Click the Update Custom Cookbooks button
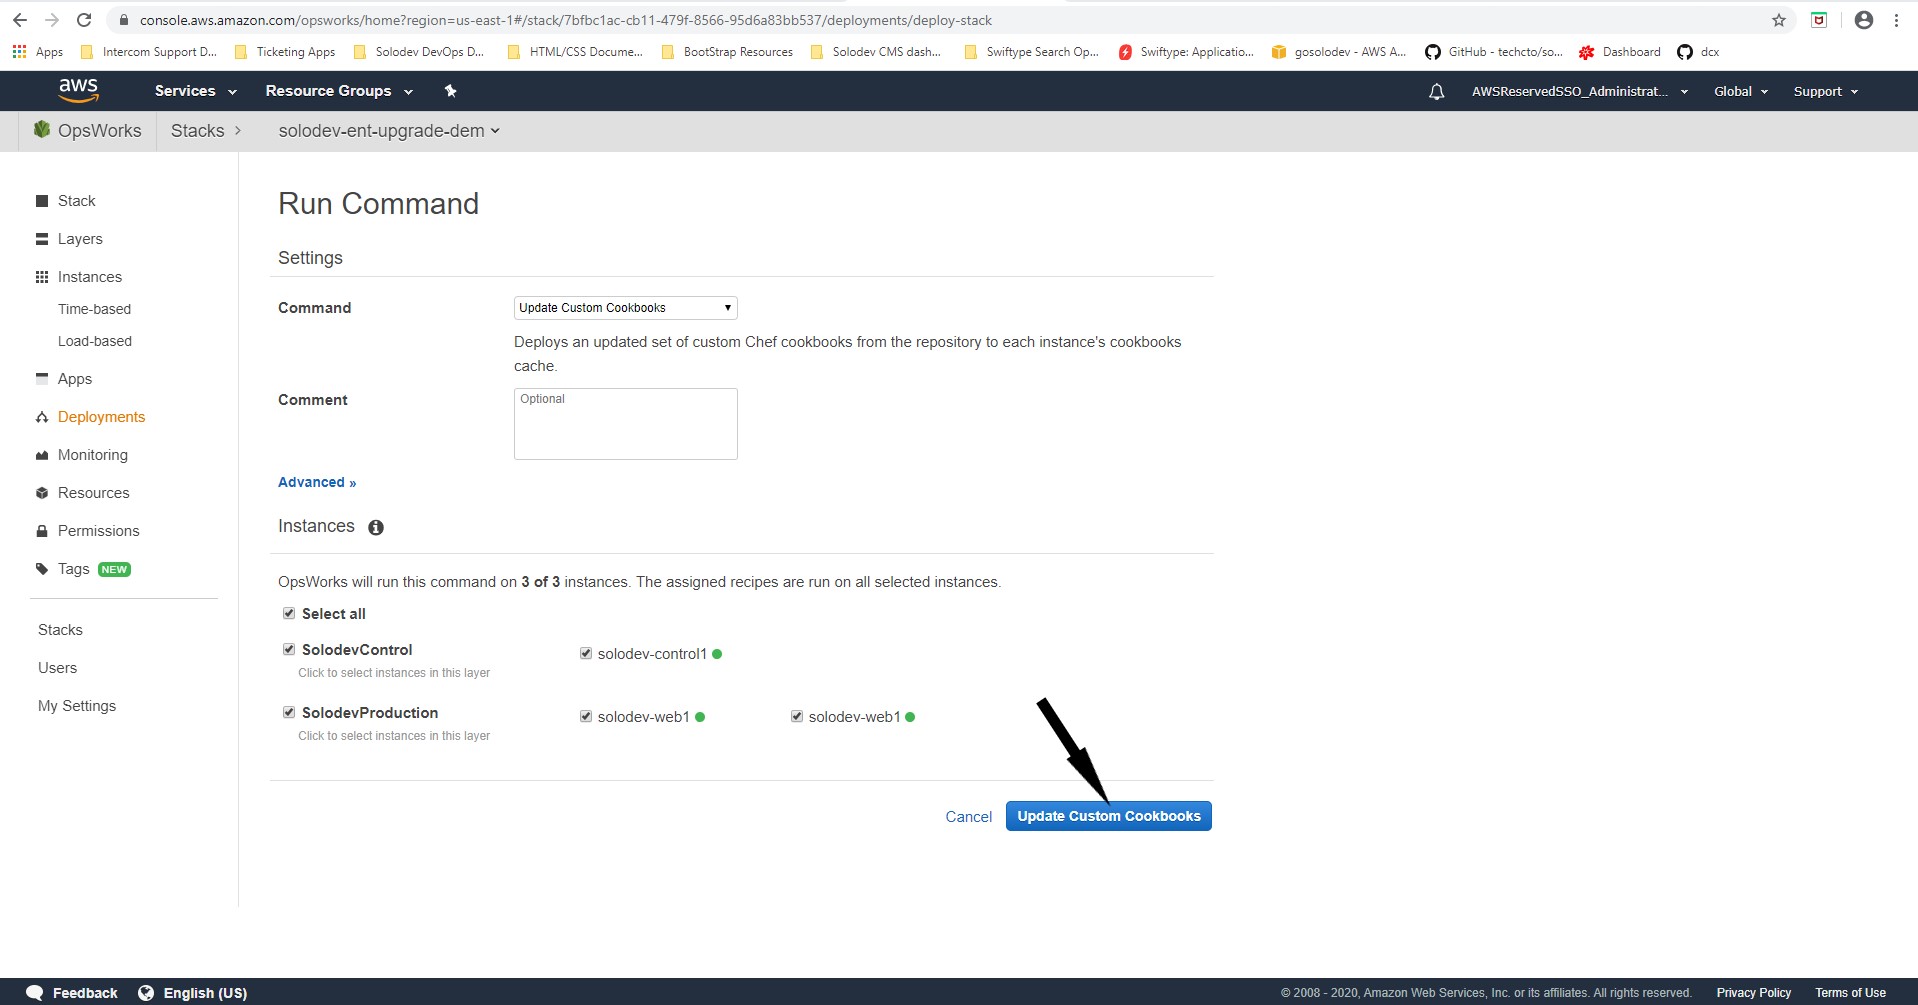Image resolution: width=1918 pixels, height=1005 pixels. point(1109,816)
